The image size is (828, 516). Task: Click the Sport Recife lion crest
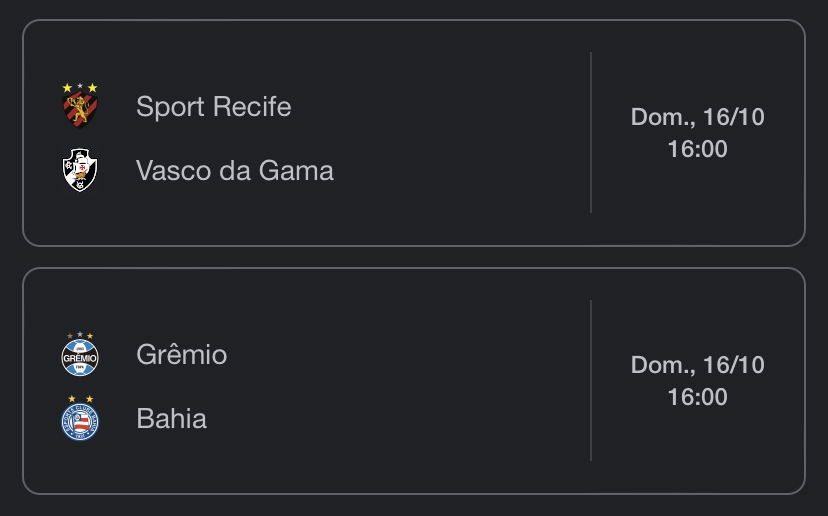tap(80, 110)
